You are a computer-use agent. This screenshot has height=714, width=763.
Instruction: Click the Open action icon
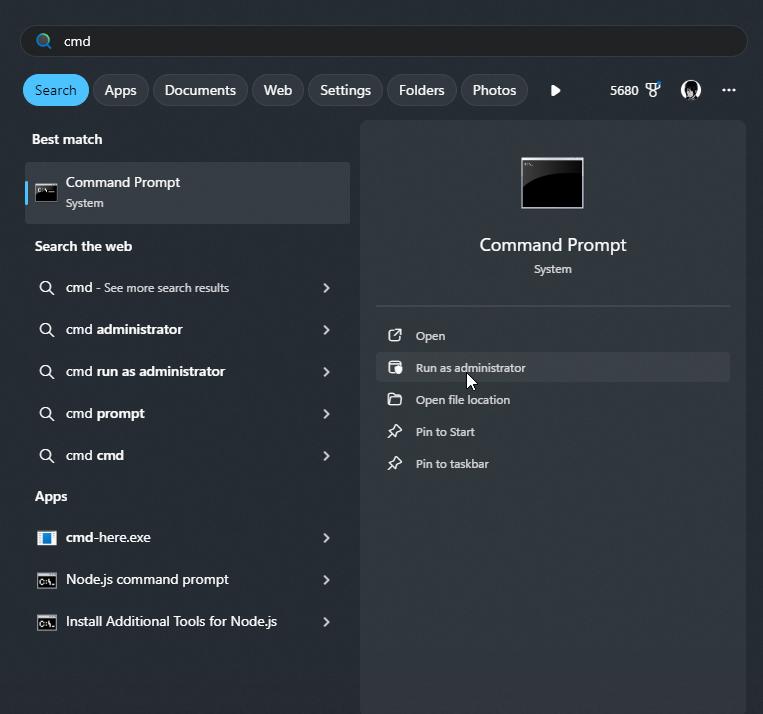click(395, 335)
